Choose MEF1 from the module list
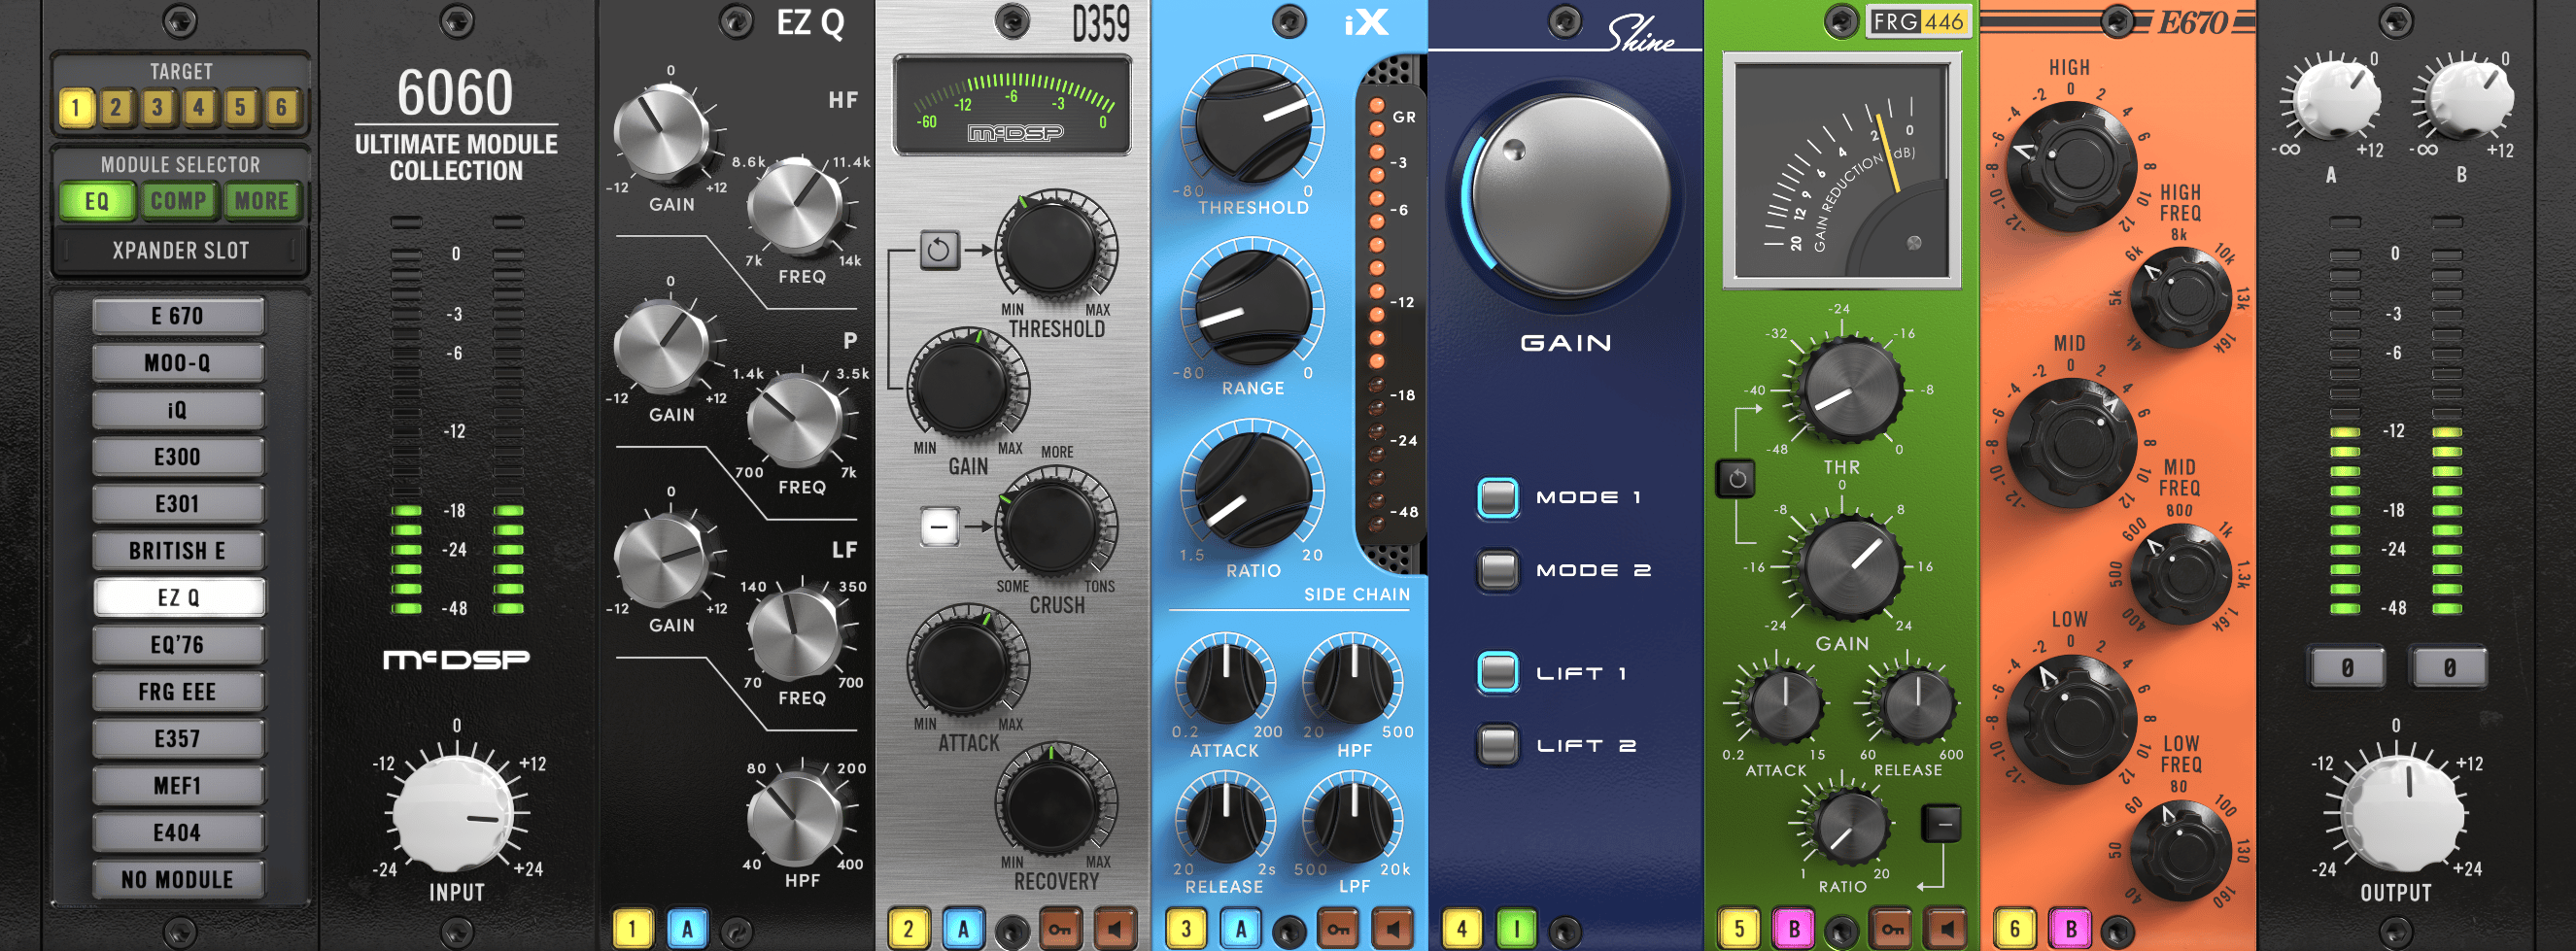The height and width of the screenshot is (951, 2576). coord(178,786)
